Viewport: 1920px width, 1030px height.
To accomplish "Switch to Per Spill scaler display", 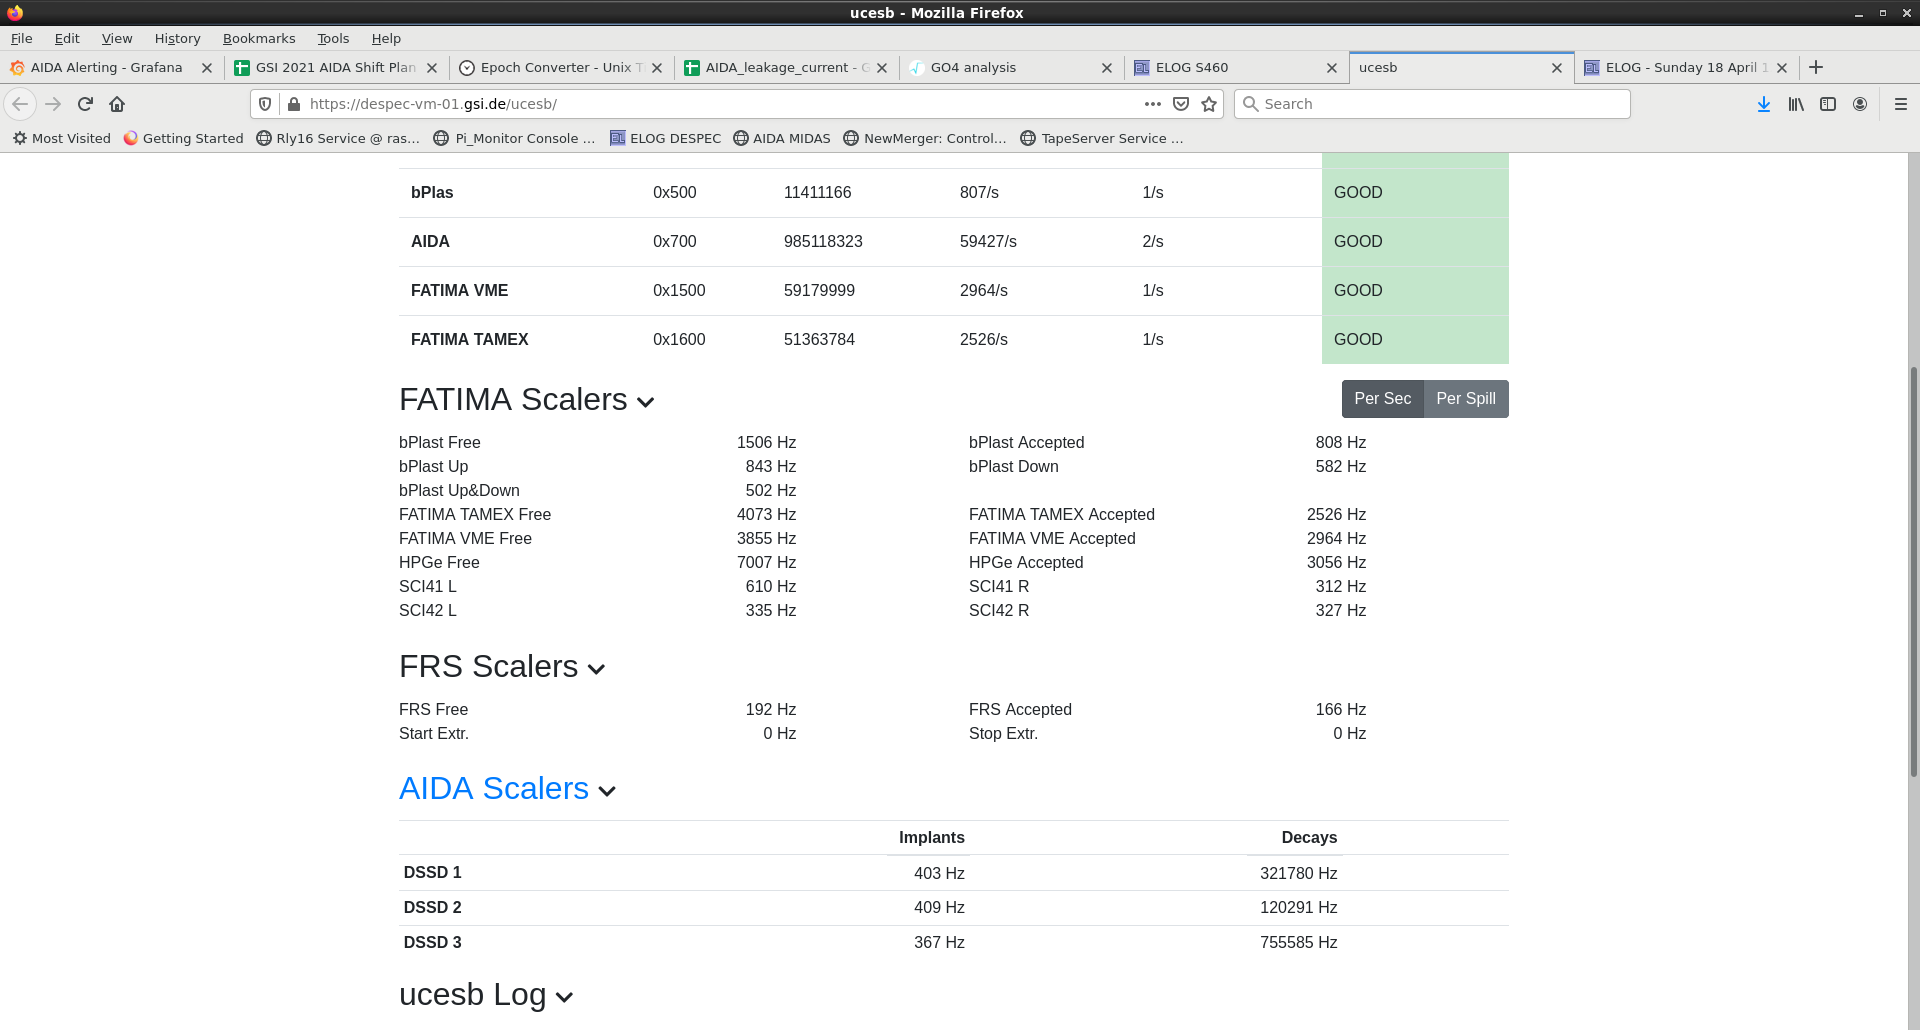I will click(1466, 399).
